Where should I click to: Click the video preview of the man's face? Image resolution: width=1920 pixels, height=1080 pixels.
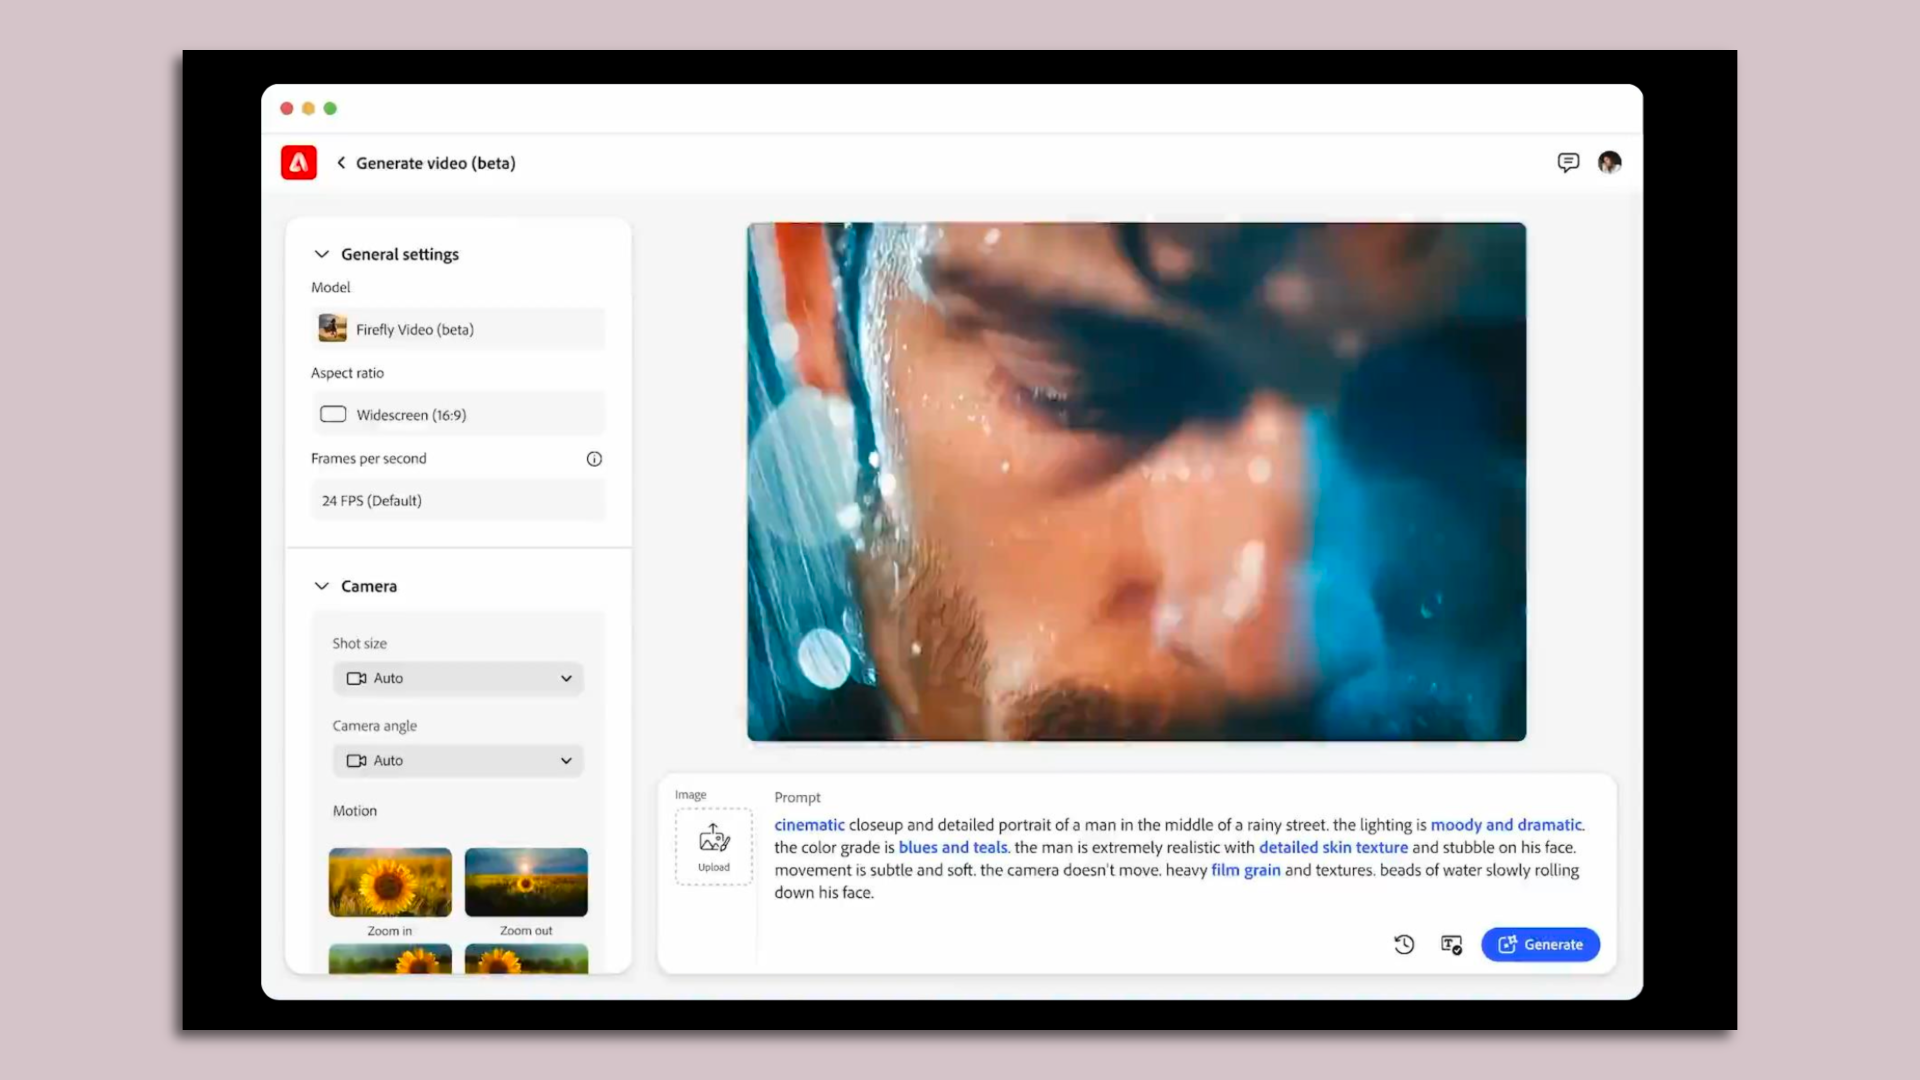[x=1136, y=481]
